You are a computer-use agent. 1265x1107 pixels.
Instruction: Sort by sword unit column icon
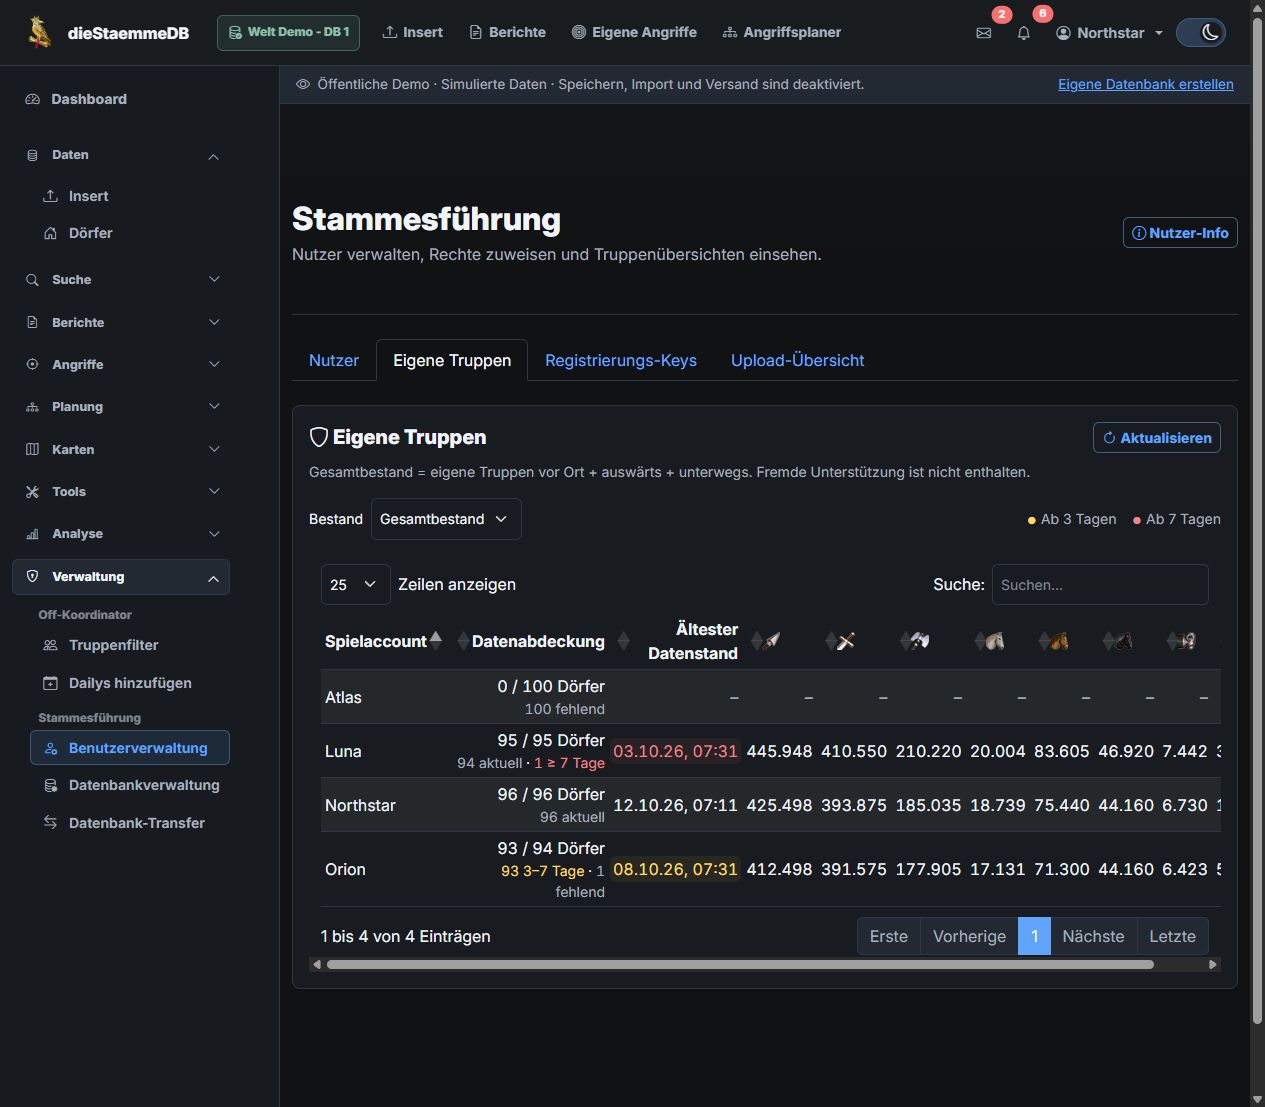pyautogui.click(x=845, y=641)
